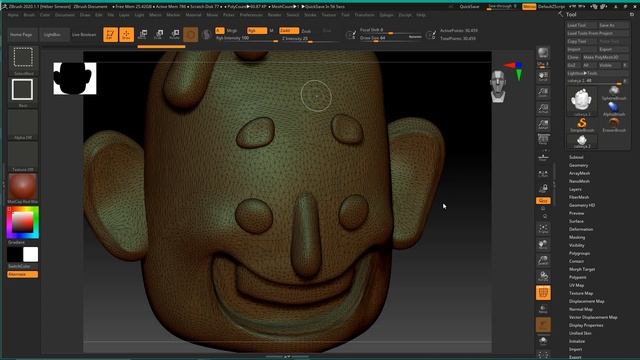Click the Frame mesh icon
This screenshot has width=640, height=360.
543,229
